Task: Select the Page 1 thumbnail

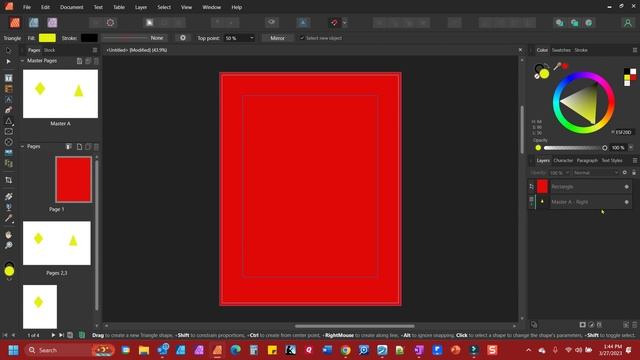Action: (x=73, y=180)
